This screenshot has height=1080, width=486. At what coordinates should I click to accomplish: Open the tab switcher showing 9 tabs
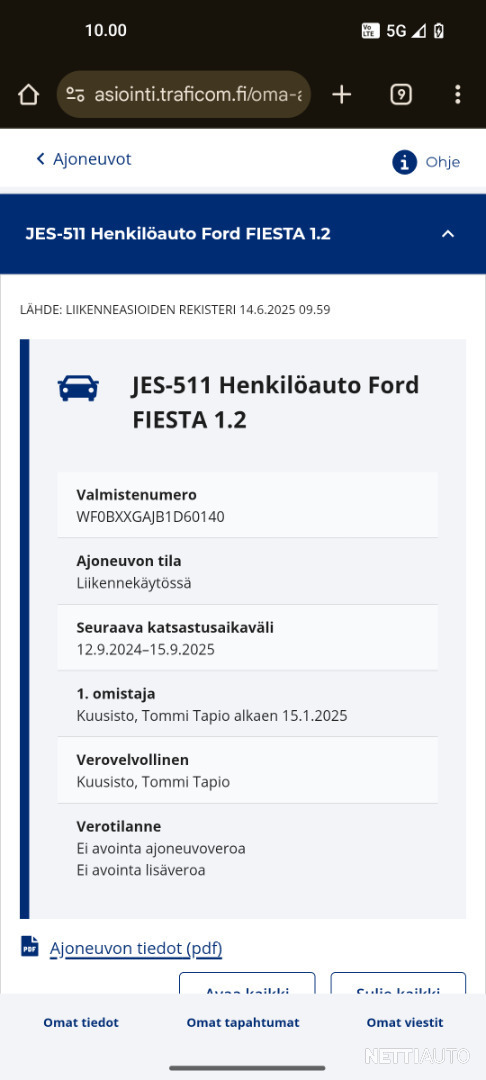tap(401, 94)
